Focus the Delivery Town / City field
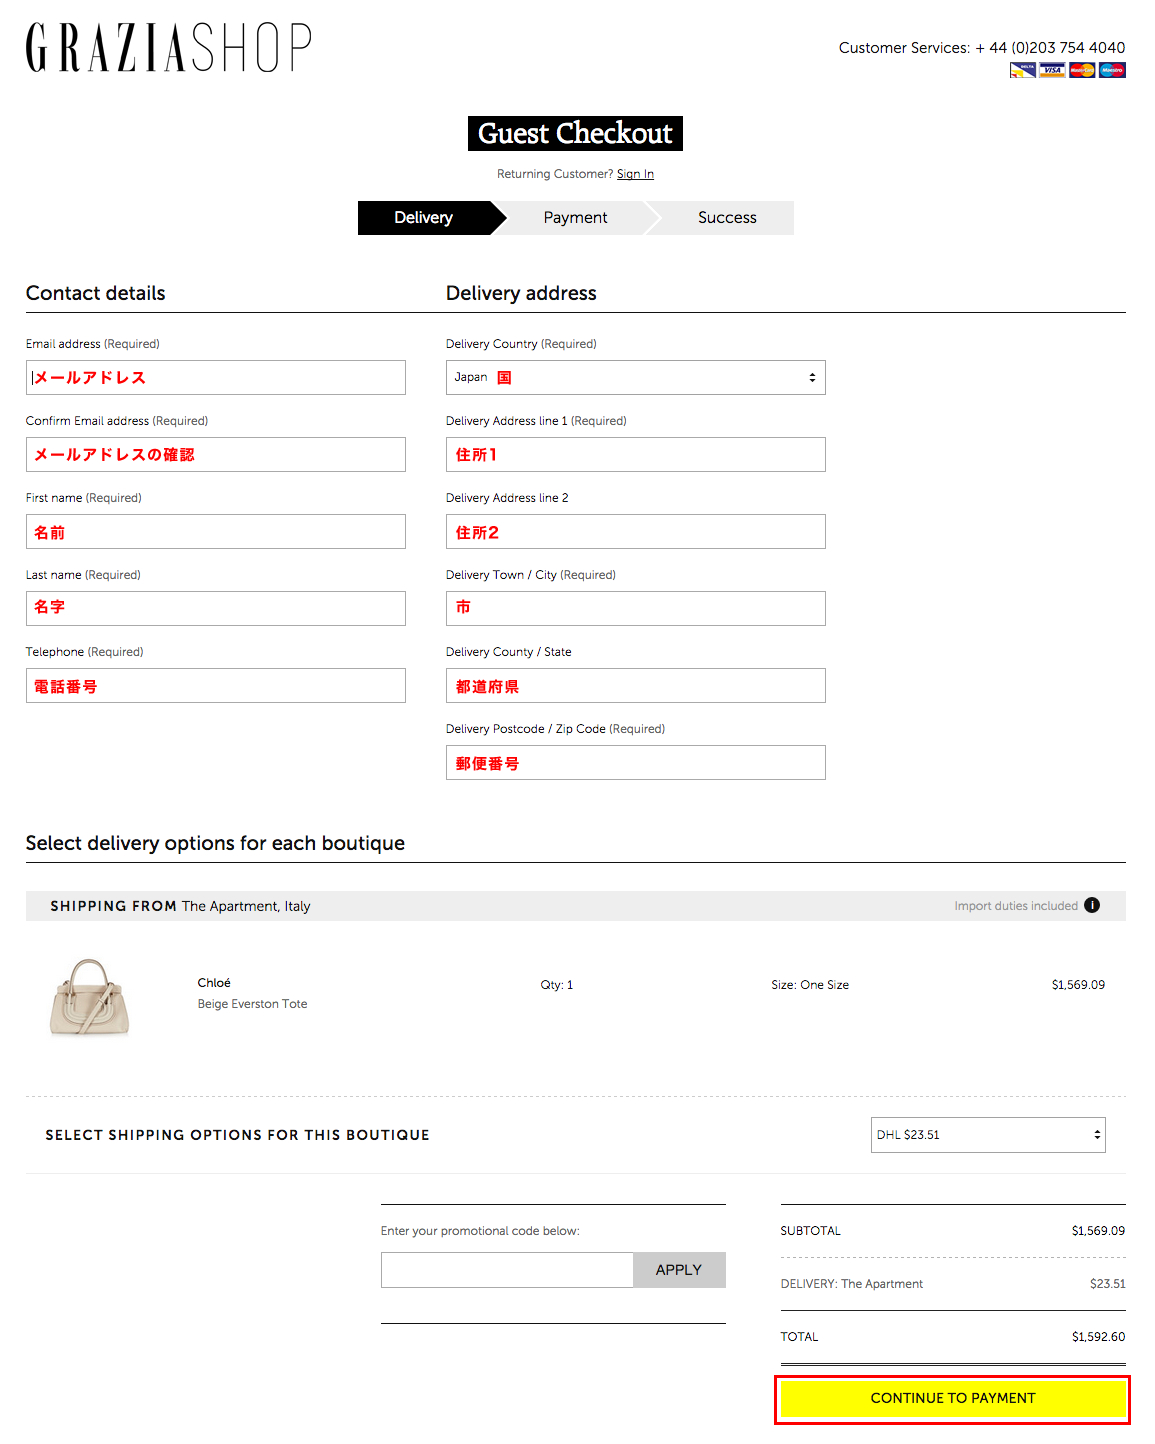The height and width of the screenshot is (1444, 1155). (636, 608)
